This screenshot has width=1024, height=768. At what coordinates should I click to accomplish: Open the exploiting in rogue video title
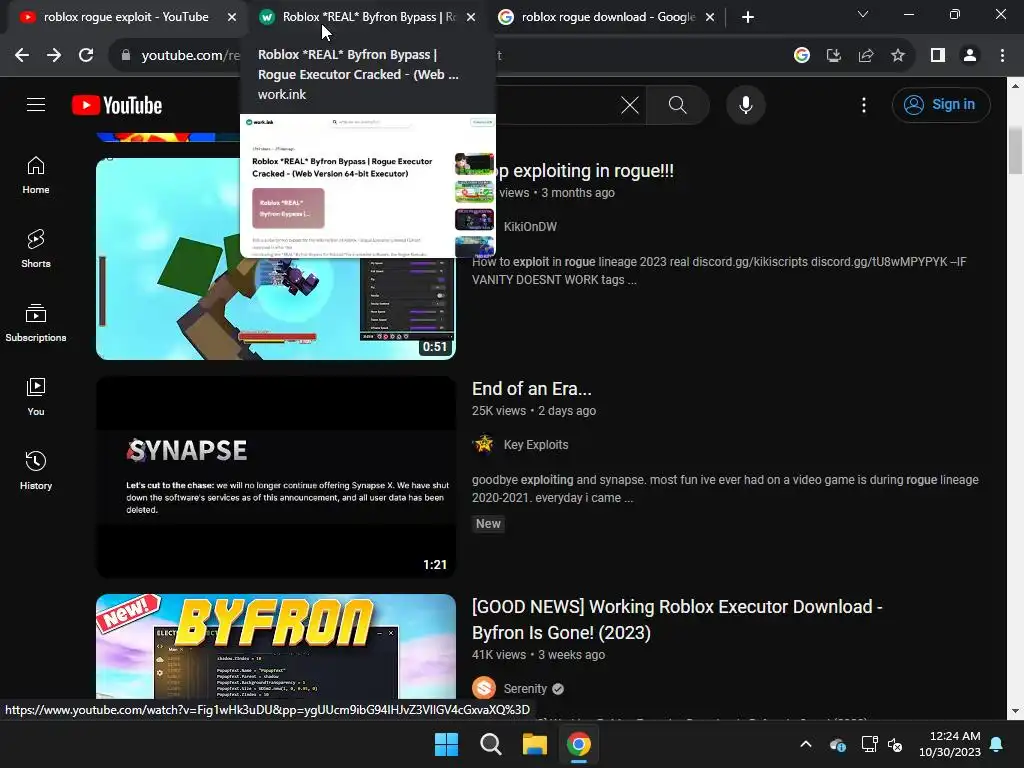tap(583, 171)
